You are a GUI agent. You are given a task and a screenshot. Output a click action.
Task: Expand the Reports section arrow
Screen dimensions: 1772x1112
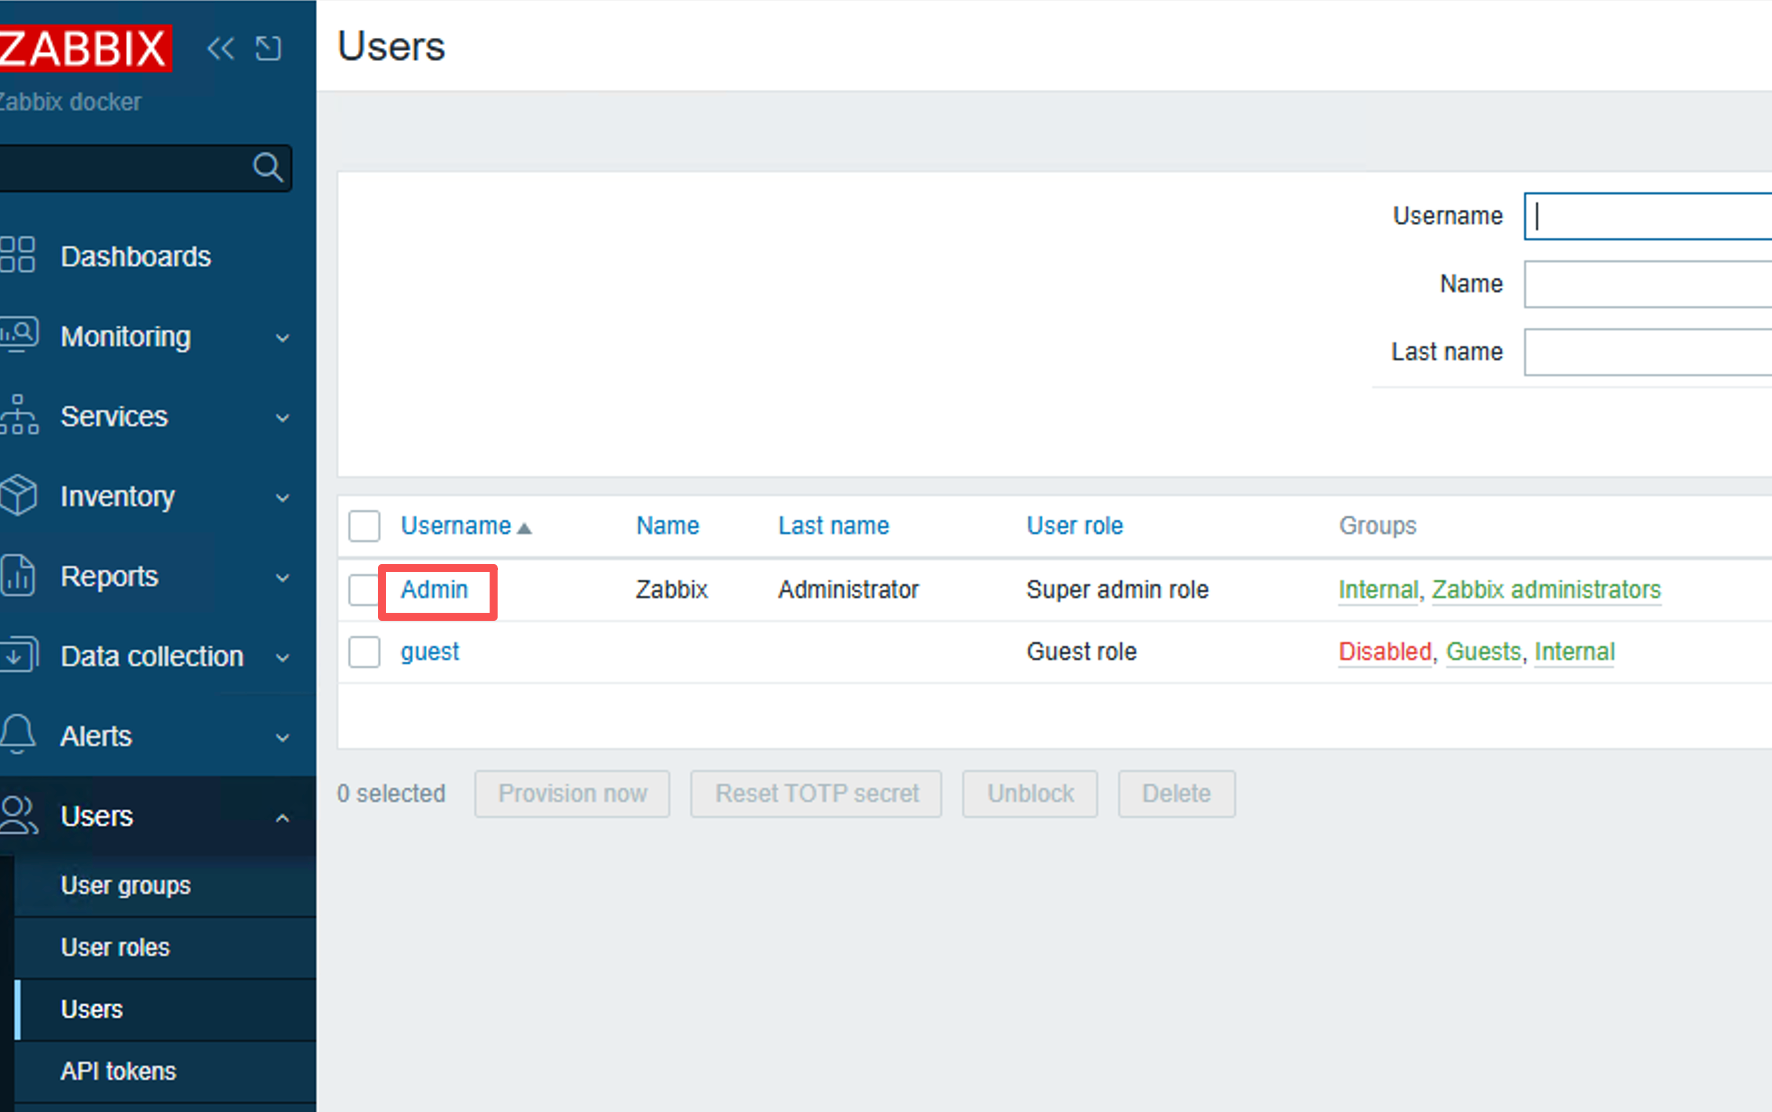click(283, 577)
